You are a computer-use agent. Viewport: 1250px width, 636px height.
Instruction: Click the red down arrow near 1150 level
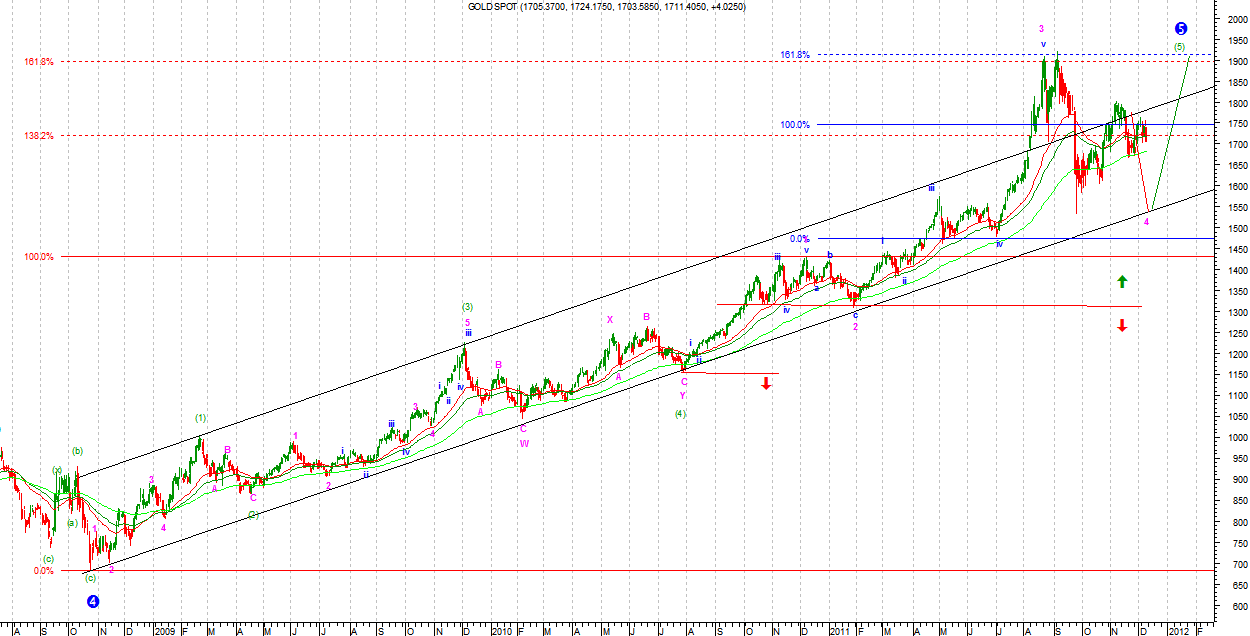click(x=766, y=383)
